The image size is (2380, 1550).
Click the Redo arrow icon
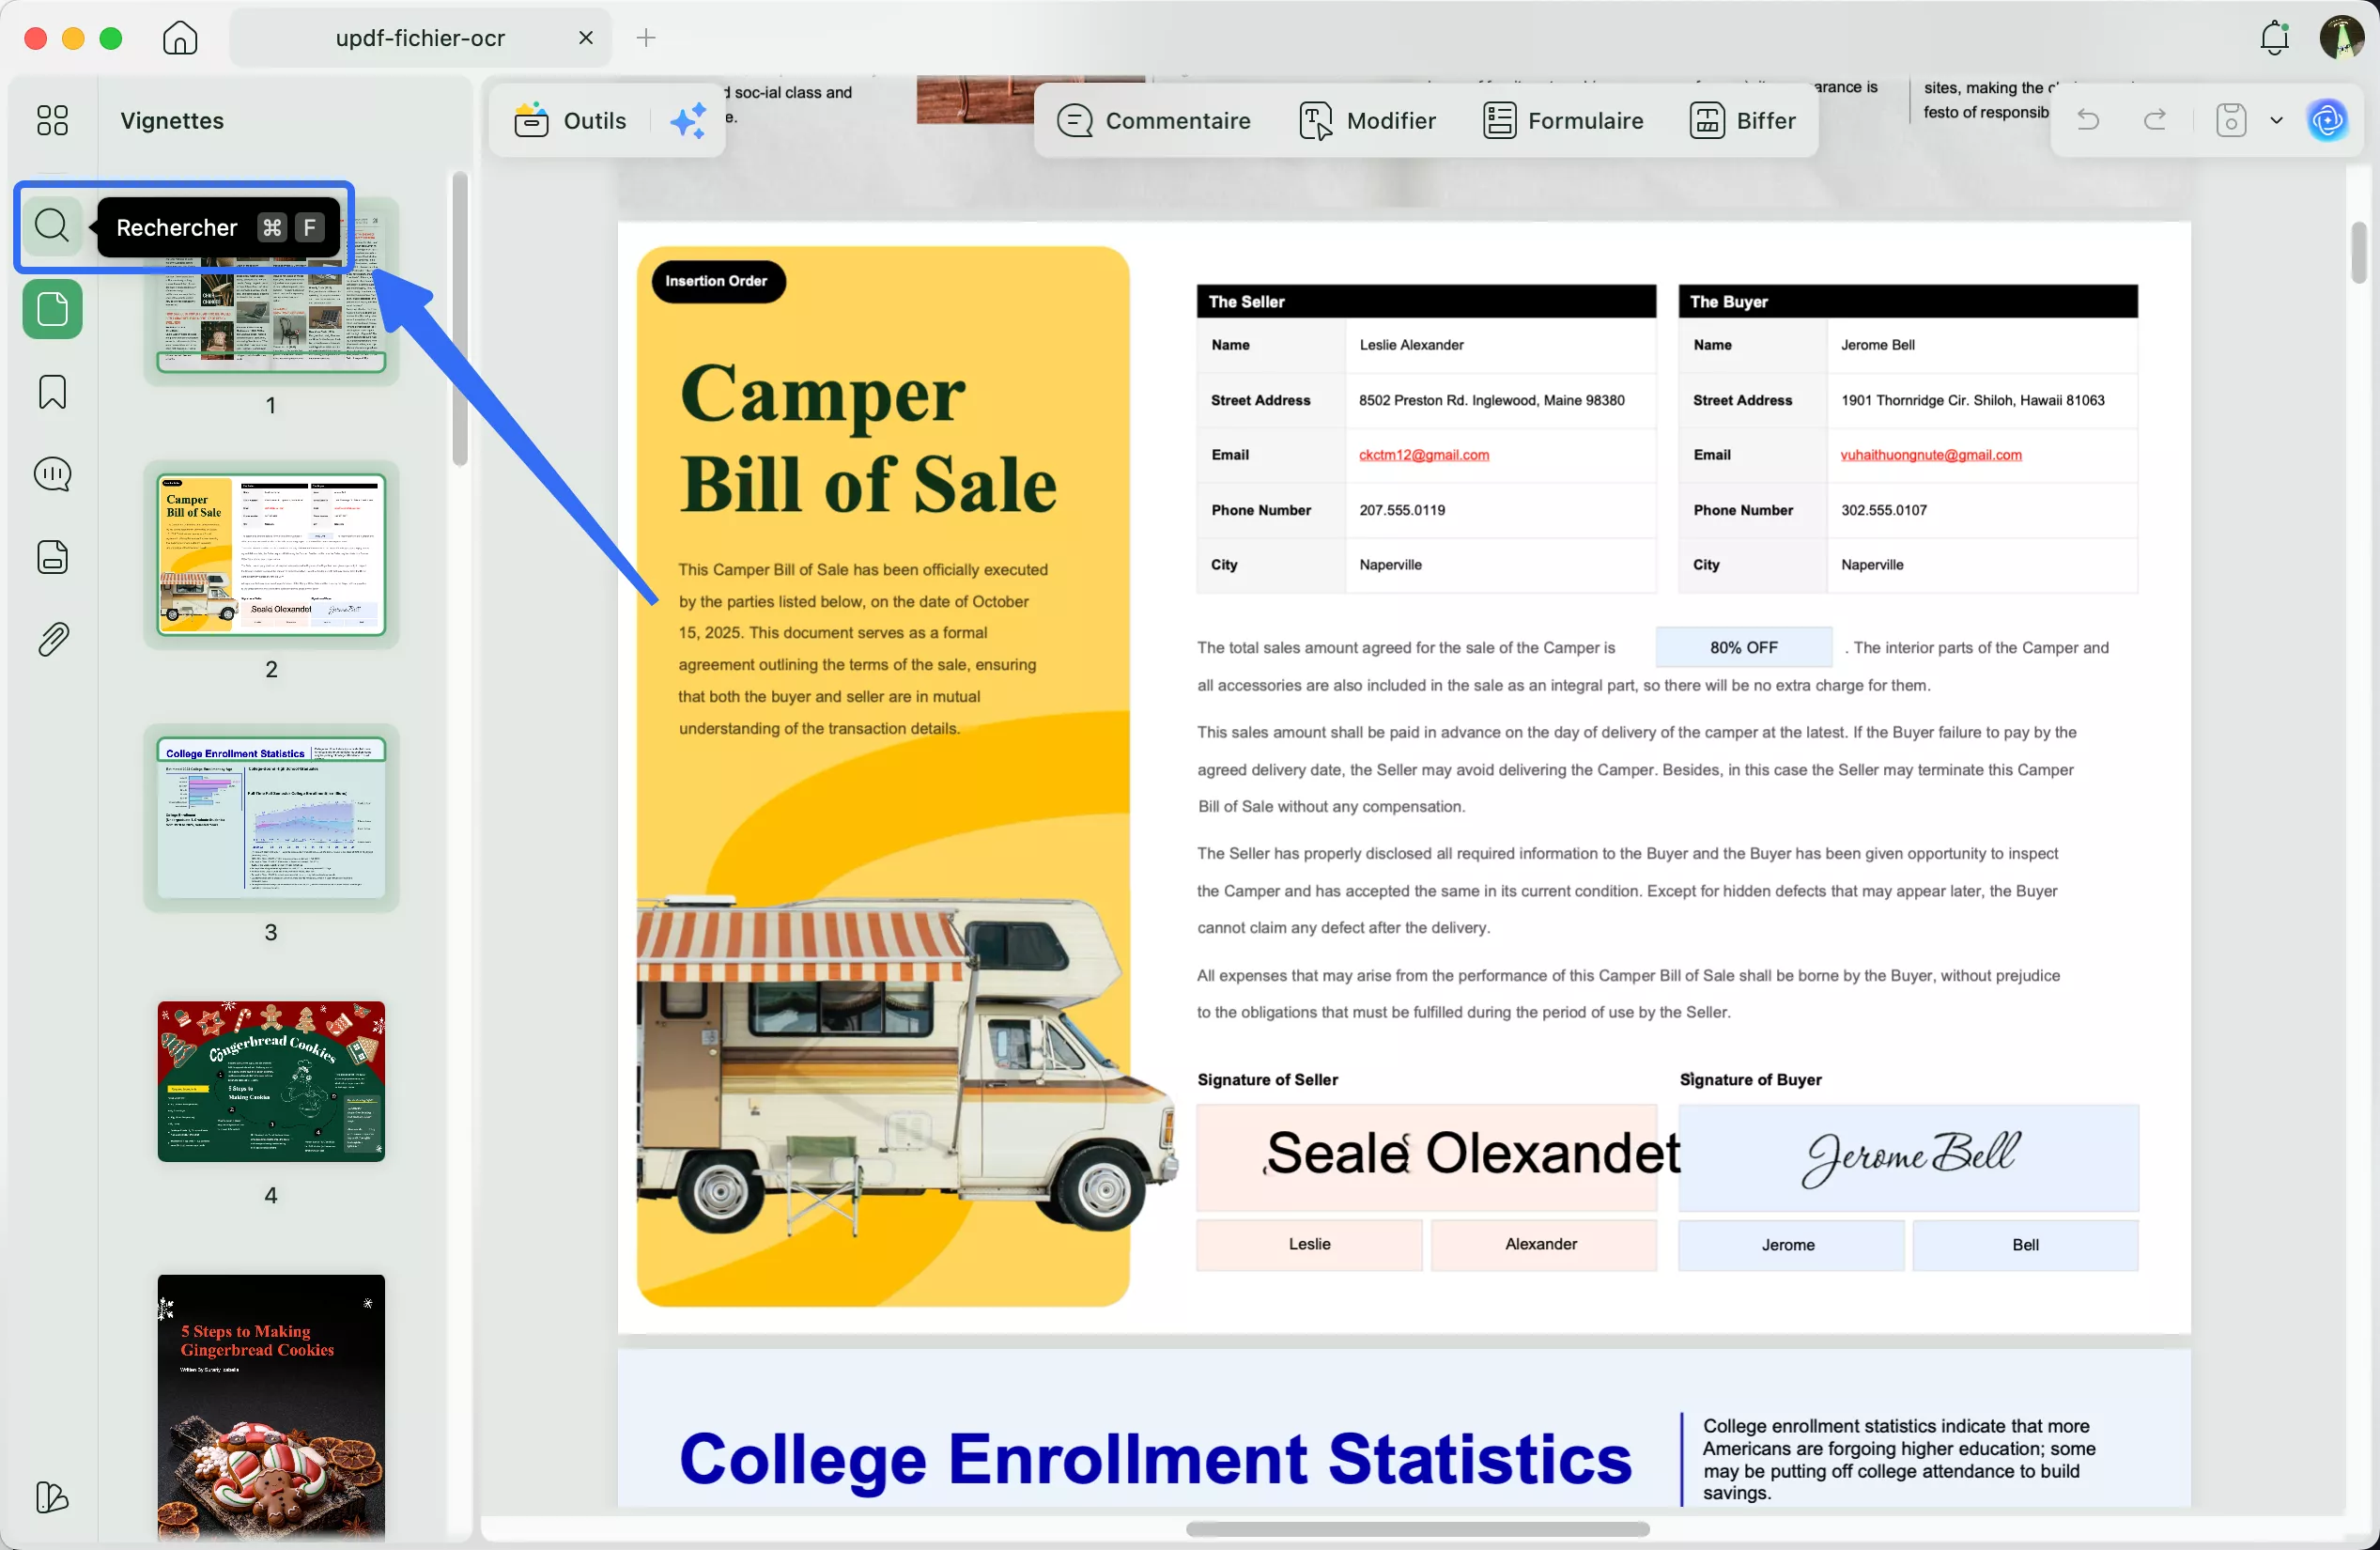pyautogui.click(x=2155, y=121)
